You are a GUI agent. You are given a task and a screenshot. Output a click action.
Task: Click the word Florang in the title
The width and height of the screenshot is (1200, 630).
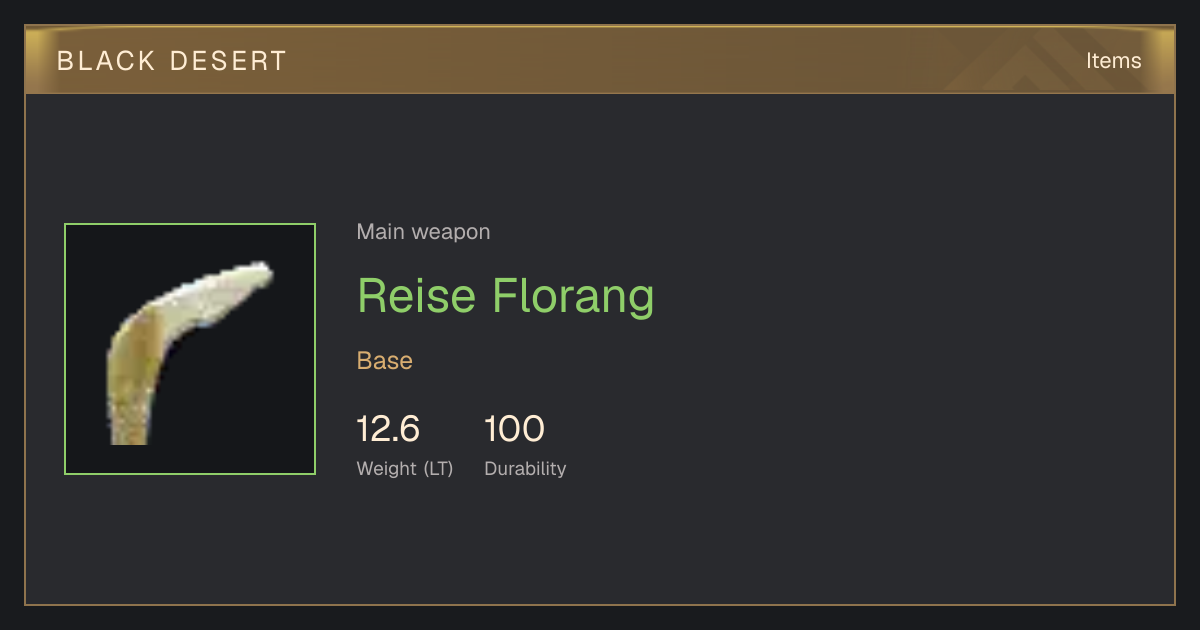(572, 296)
